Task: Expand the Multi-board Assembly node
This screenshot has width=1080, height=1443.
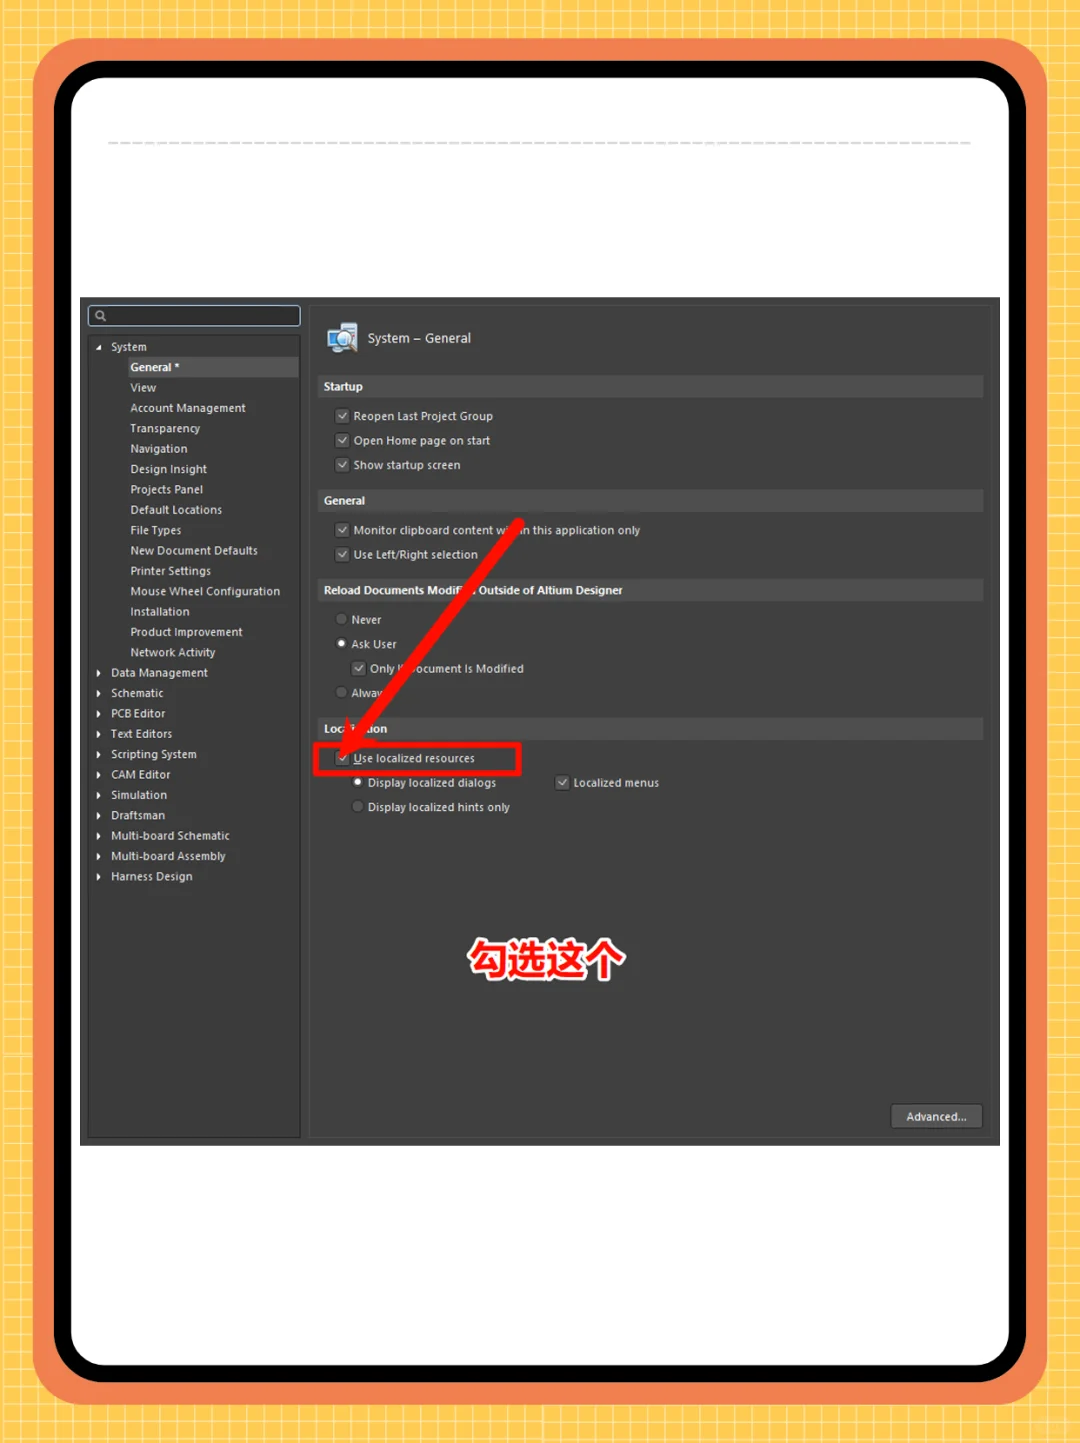Action: coord(98,857)
